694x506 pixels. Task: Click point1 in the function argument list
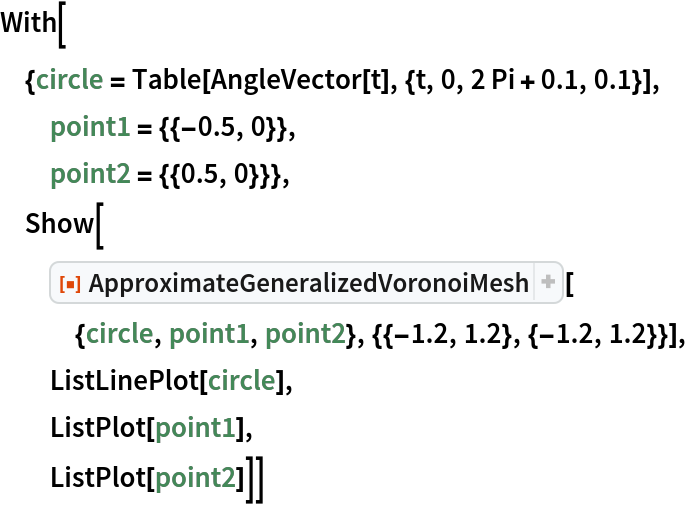(x=209, y=333)
